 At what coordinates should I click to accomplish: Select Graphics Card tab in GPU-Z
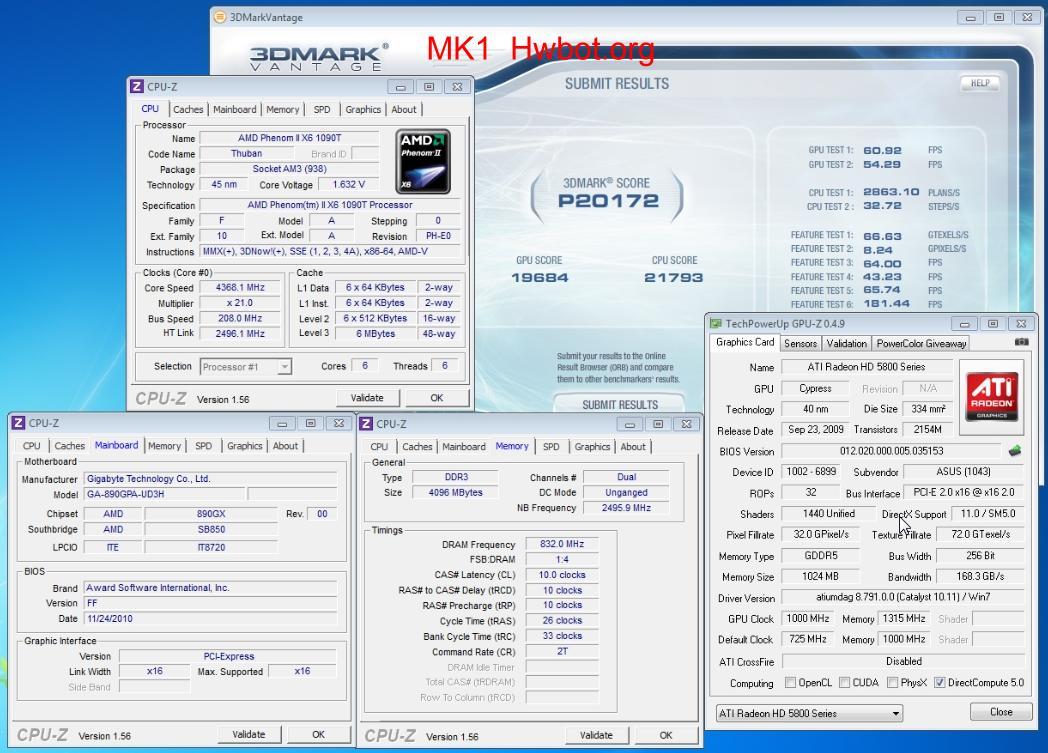(x=745, y=342)
